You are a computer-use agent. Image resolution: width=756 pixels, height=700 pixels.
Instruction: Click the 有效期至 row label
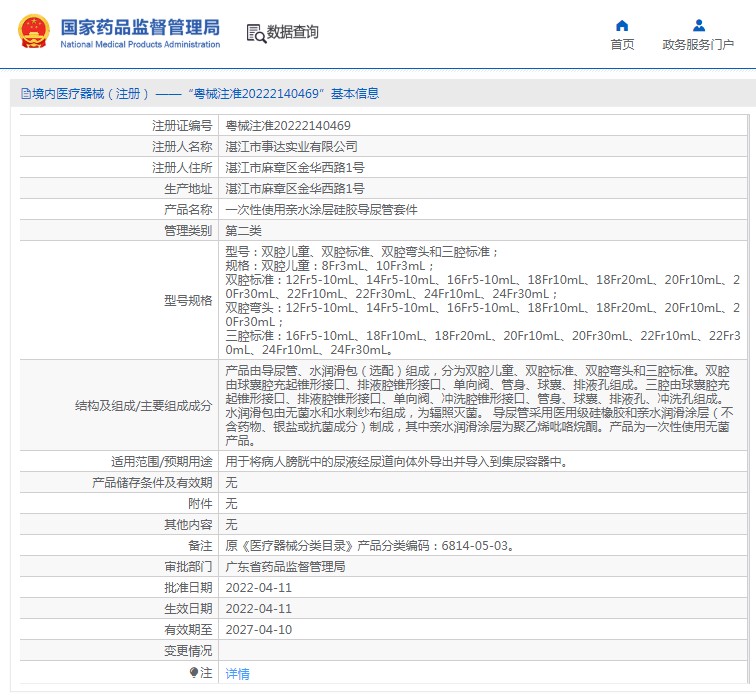click(x=188, y=630)
